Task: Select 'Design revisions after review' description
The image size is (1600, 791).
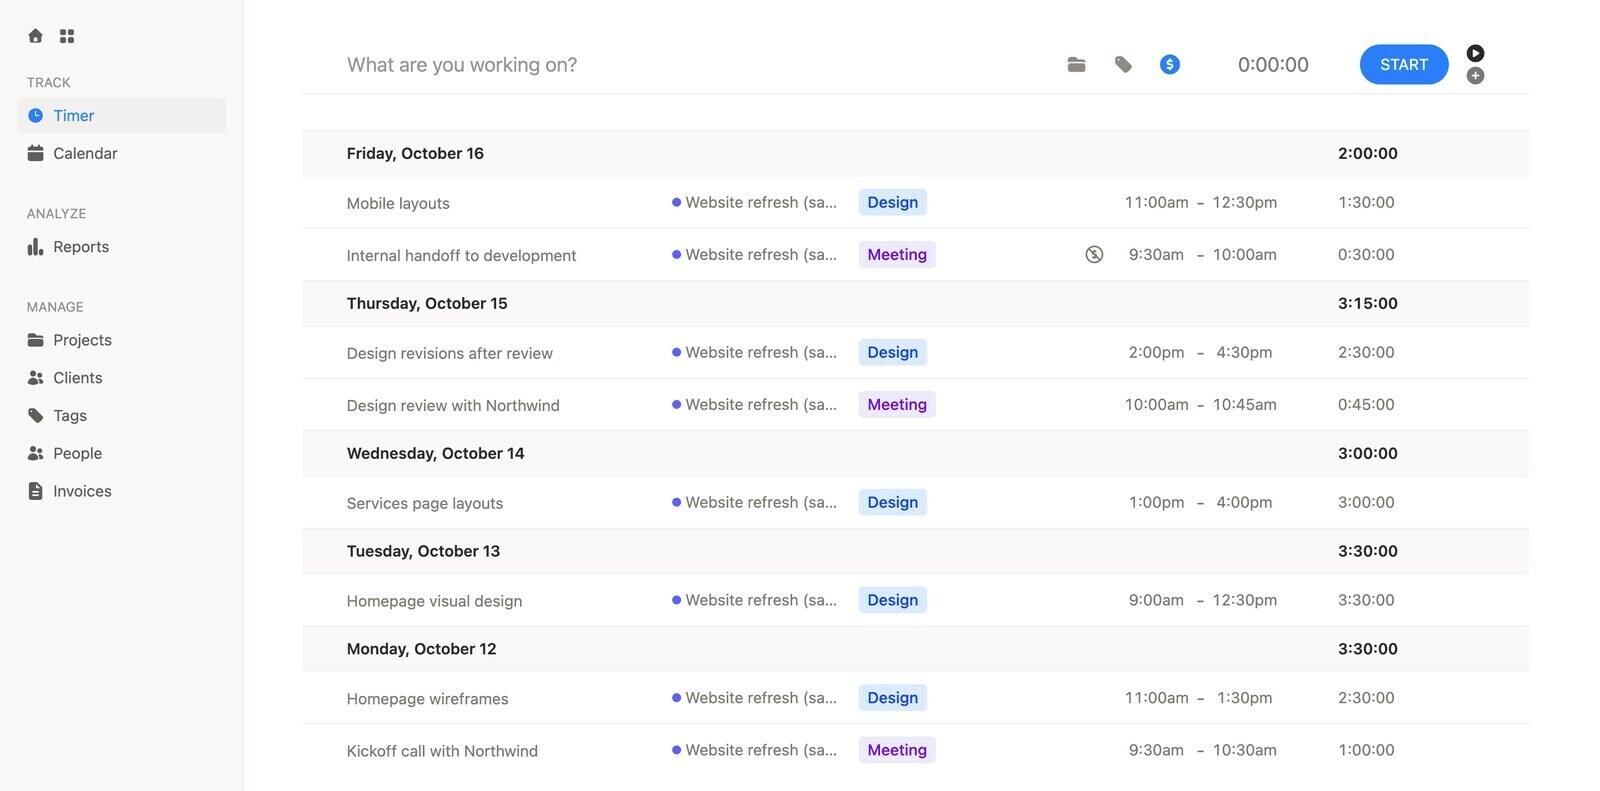Action: [450, 353]
